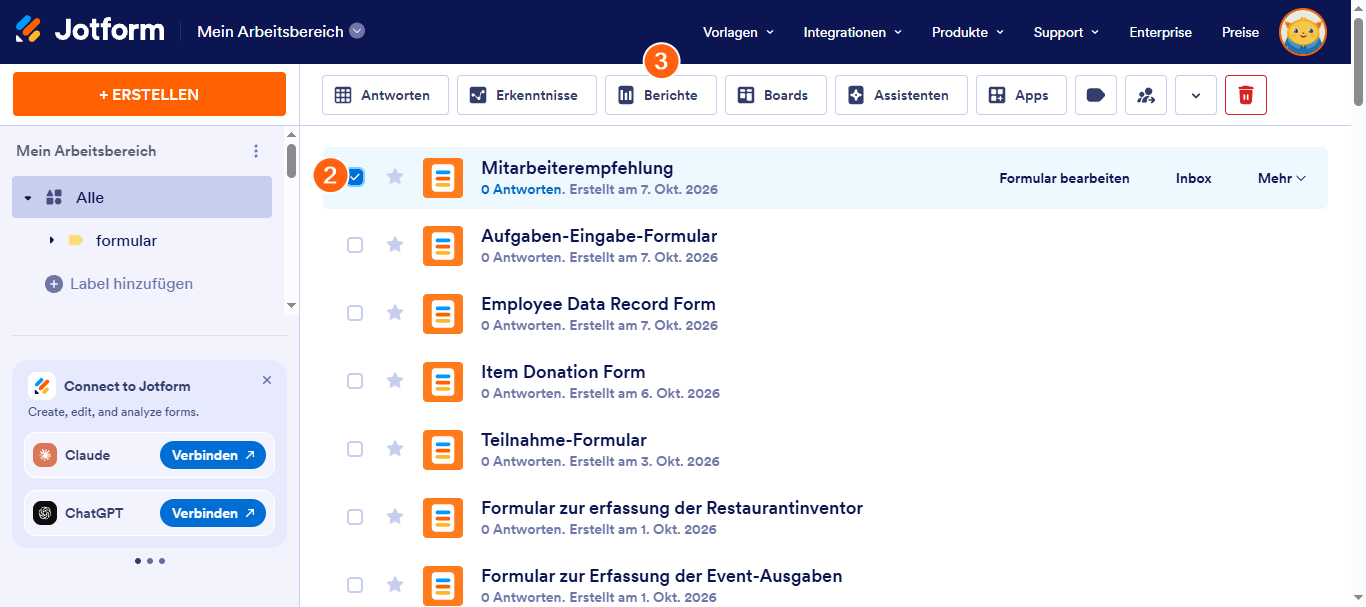Open Boards in the toolbar
Viewport: 1366px width, 607px height.
(776, 95)
